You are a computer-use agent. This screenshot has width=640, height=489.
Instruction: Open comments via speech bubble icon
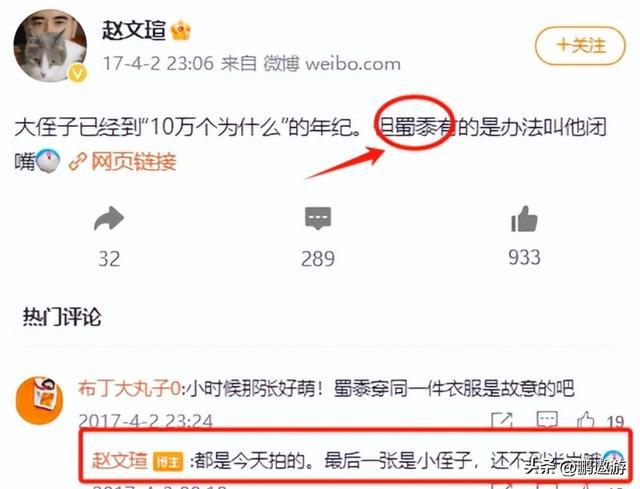point(318,218)
